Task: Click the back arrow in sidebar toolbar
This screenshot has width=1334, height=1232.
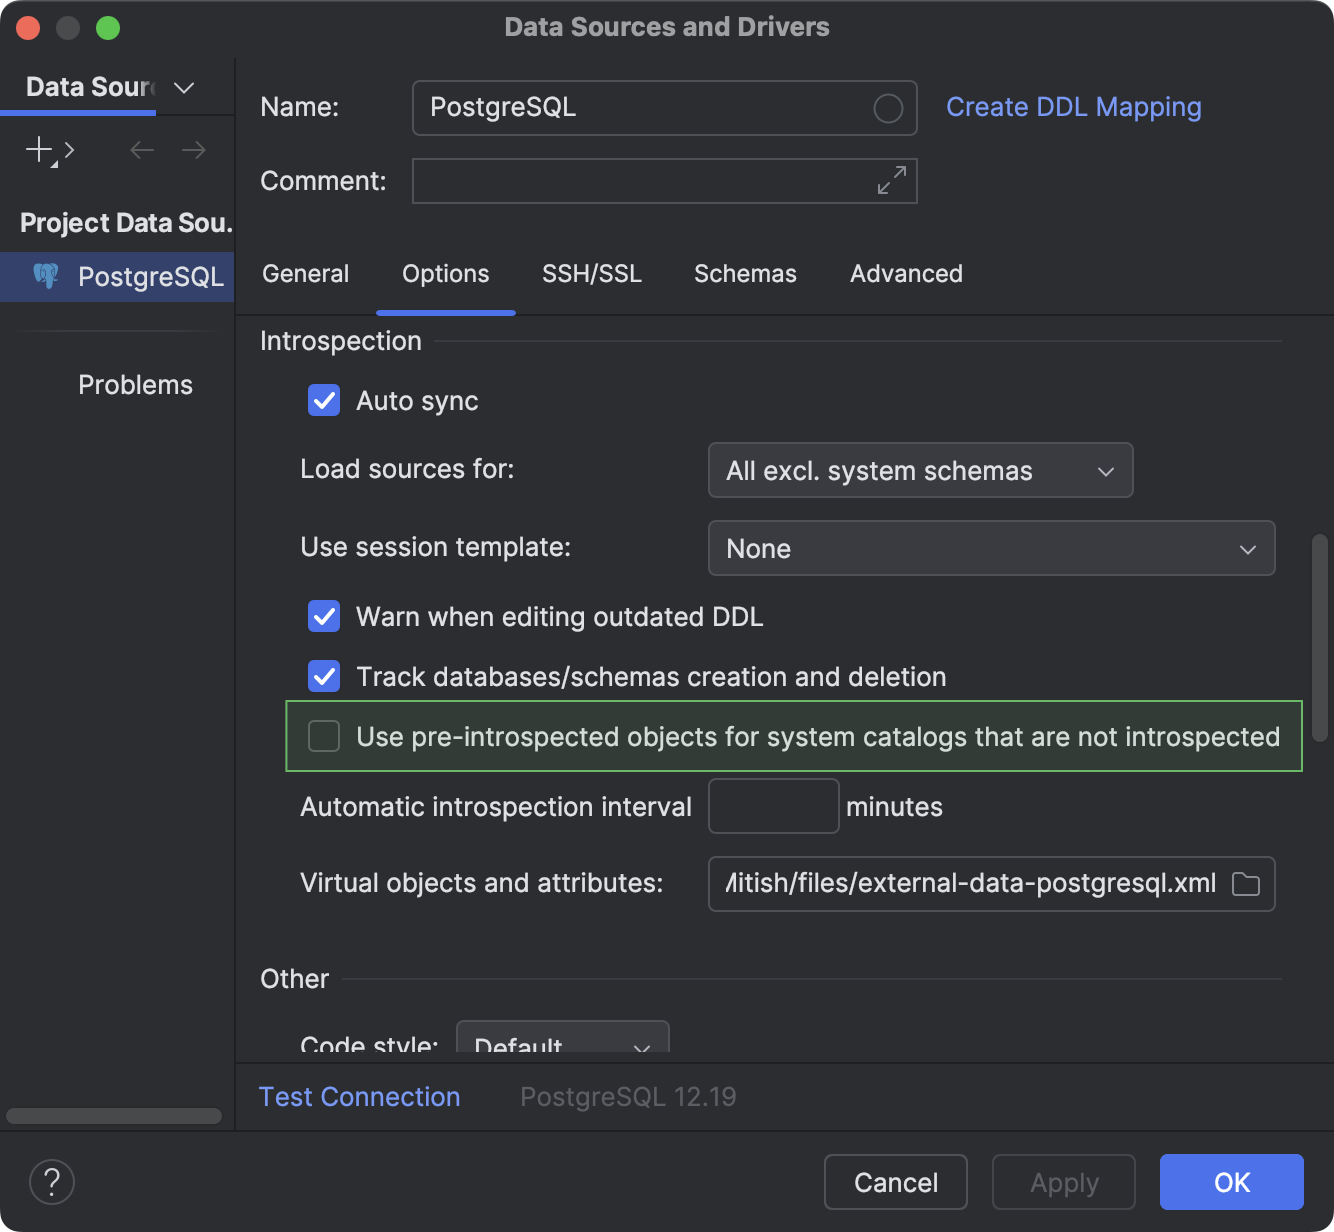Action: point(142,150)
